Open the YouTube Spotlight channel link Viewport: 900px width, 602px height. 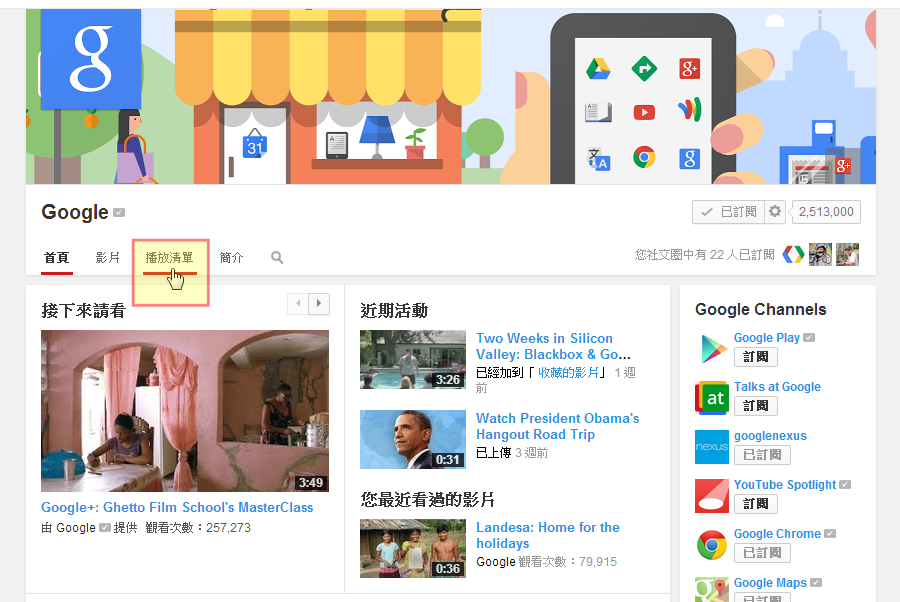tap(785, 485)
